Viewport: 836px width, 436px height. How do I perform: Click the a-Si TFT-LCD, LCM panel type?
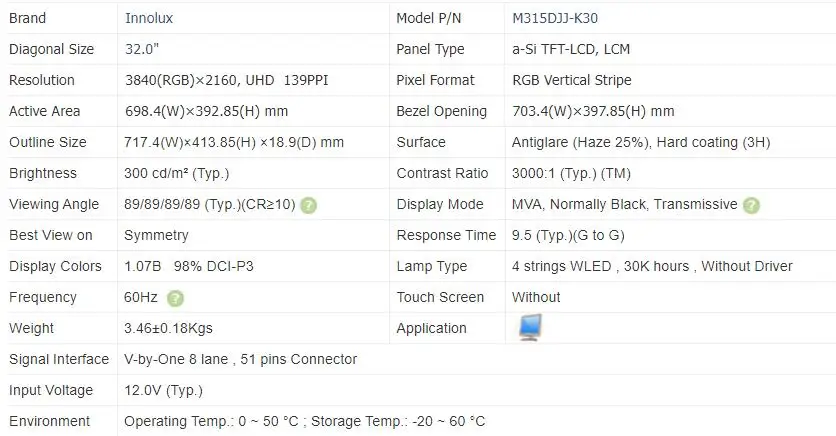click(x=570, y=49)
